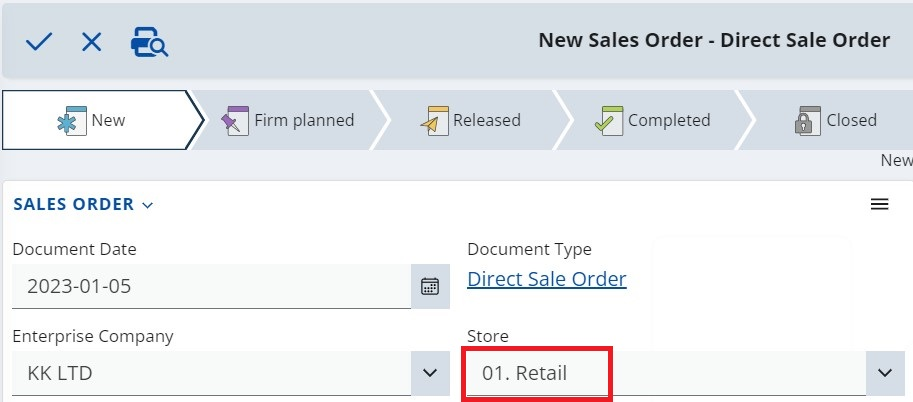The image size is (913, 402).
Task: Click the Document Date input field
Action: 210,287
